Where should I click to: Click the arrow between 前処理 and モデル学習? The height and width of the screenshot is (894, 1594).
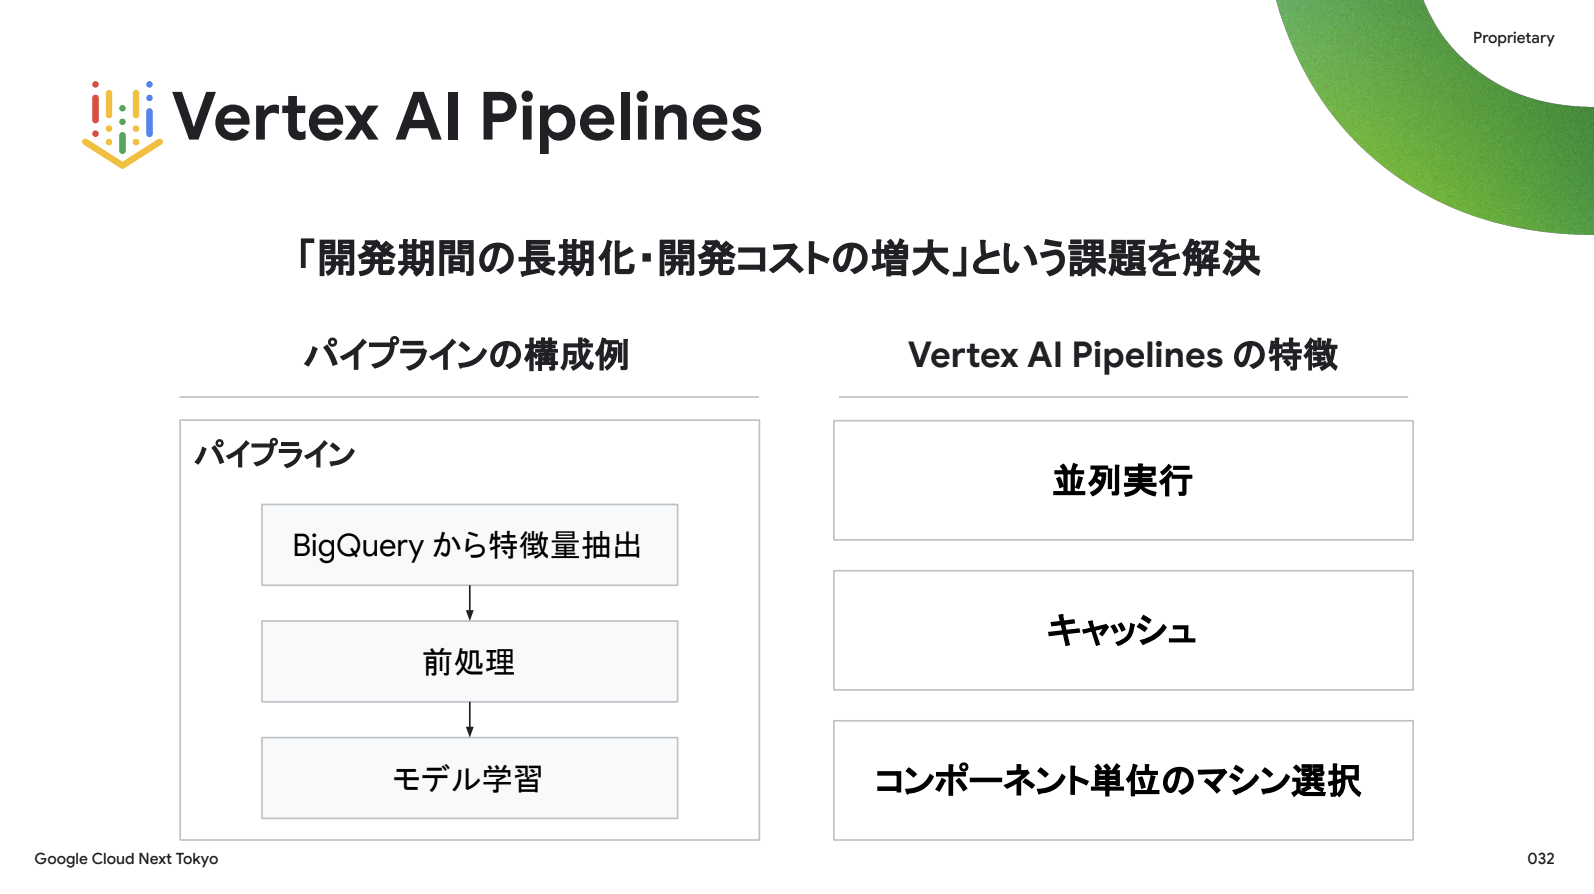469,720
